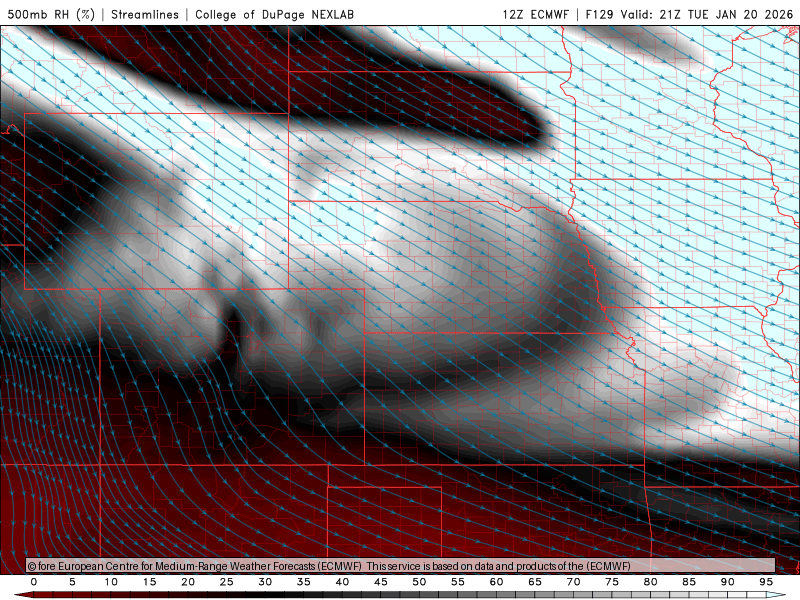Click the '500mb RH (%)' title text
This screenshot has width=800, height=600.
(51, 14)
